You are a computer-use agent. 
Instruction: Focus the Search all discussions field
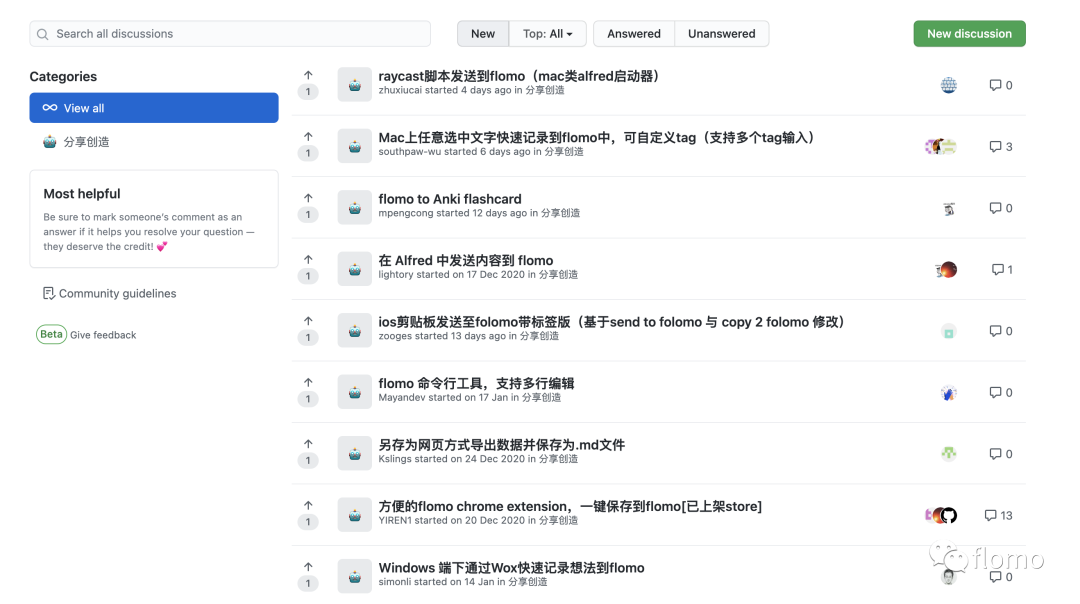coord(230,34)
